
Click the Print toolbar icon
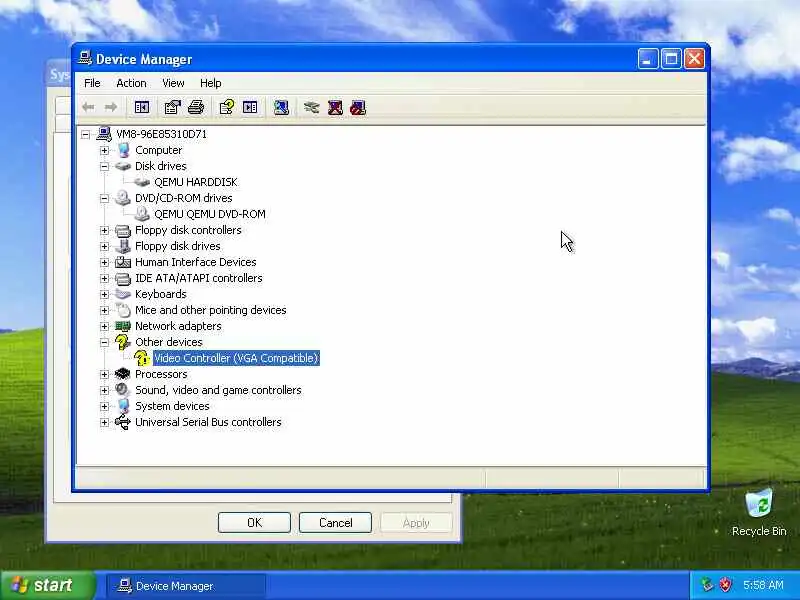pyautogui.click(x=196, y=107)
